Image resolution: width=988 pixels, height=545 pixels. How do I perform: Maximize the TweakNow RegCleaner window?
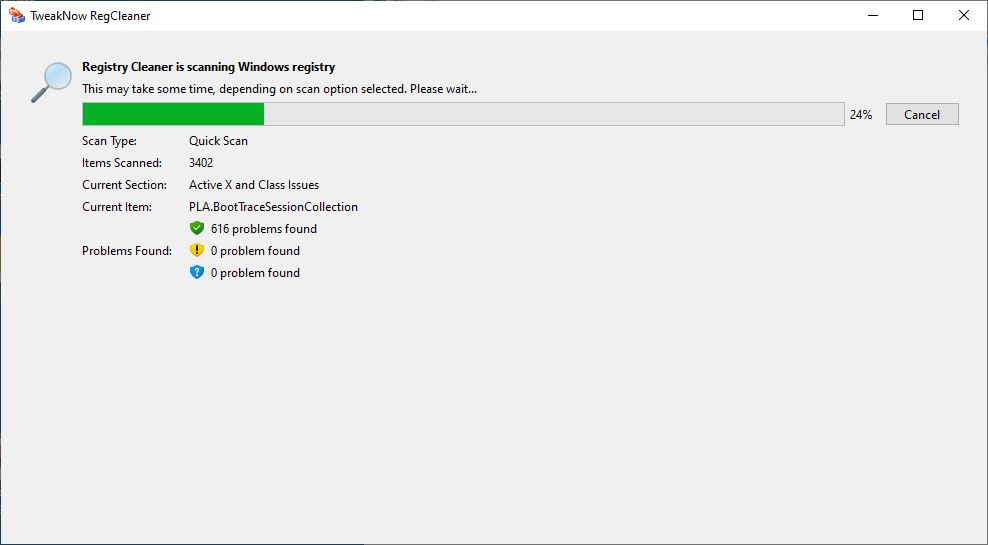tap(918, 15)
